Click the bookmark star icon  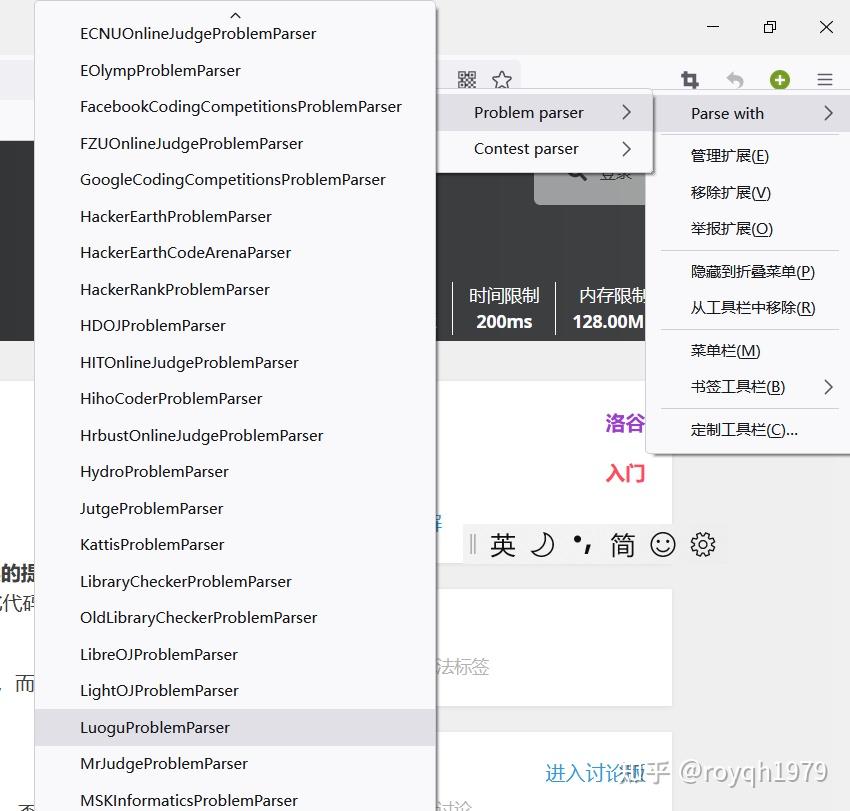tap(501, 79)
